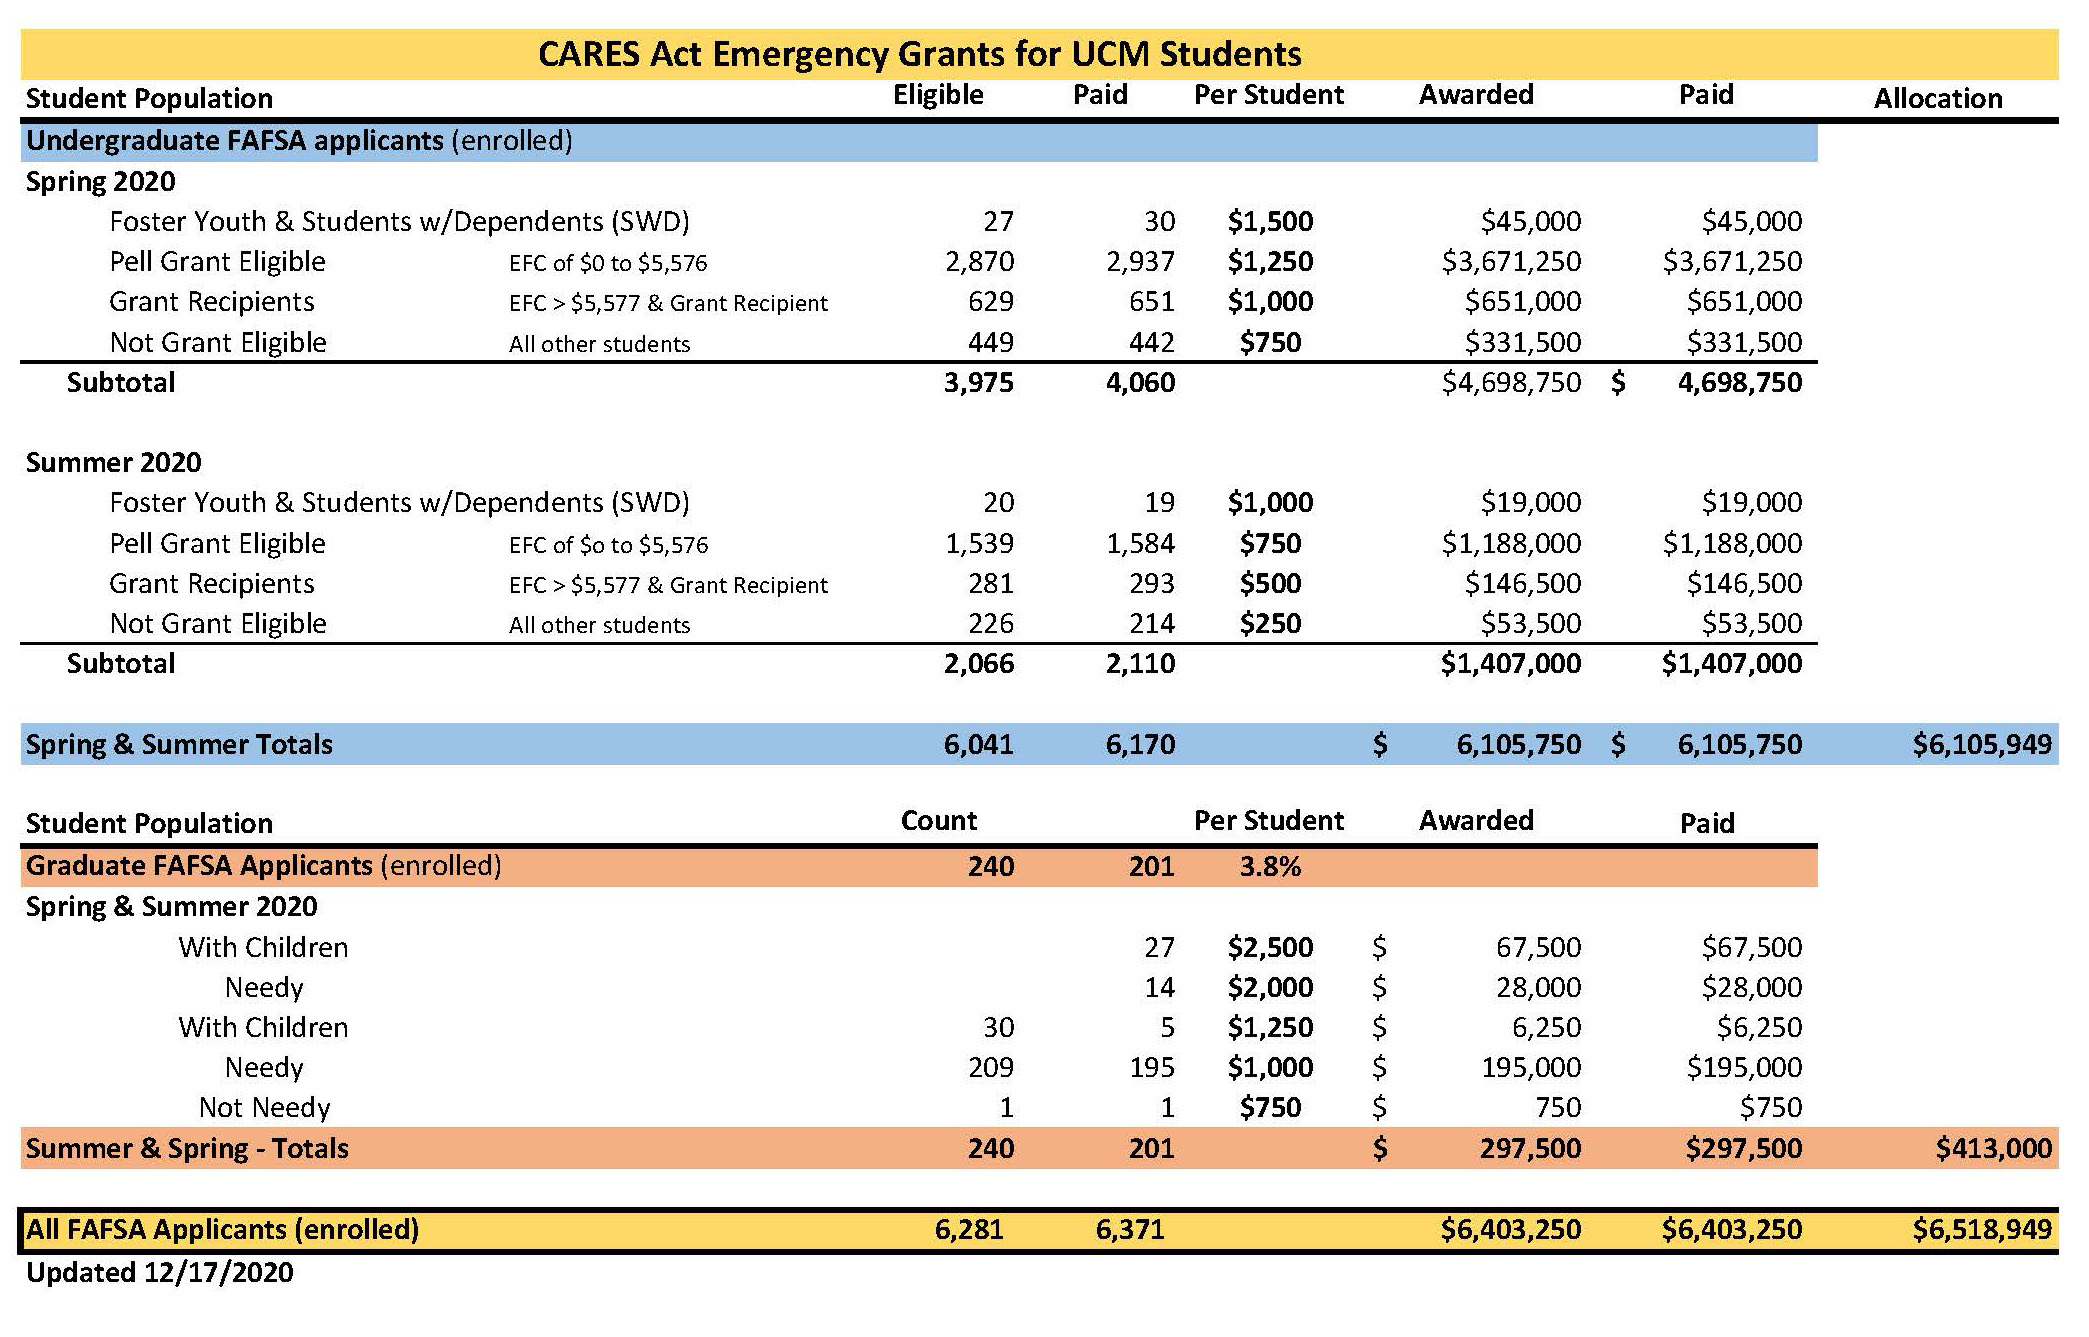Select the 297,500 awarded total
Image resolution: width=2089 pixels, height=1337 pixels.
point(1531,1149)
